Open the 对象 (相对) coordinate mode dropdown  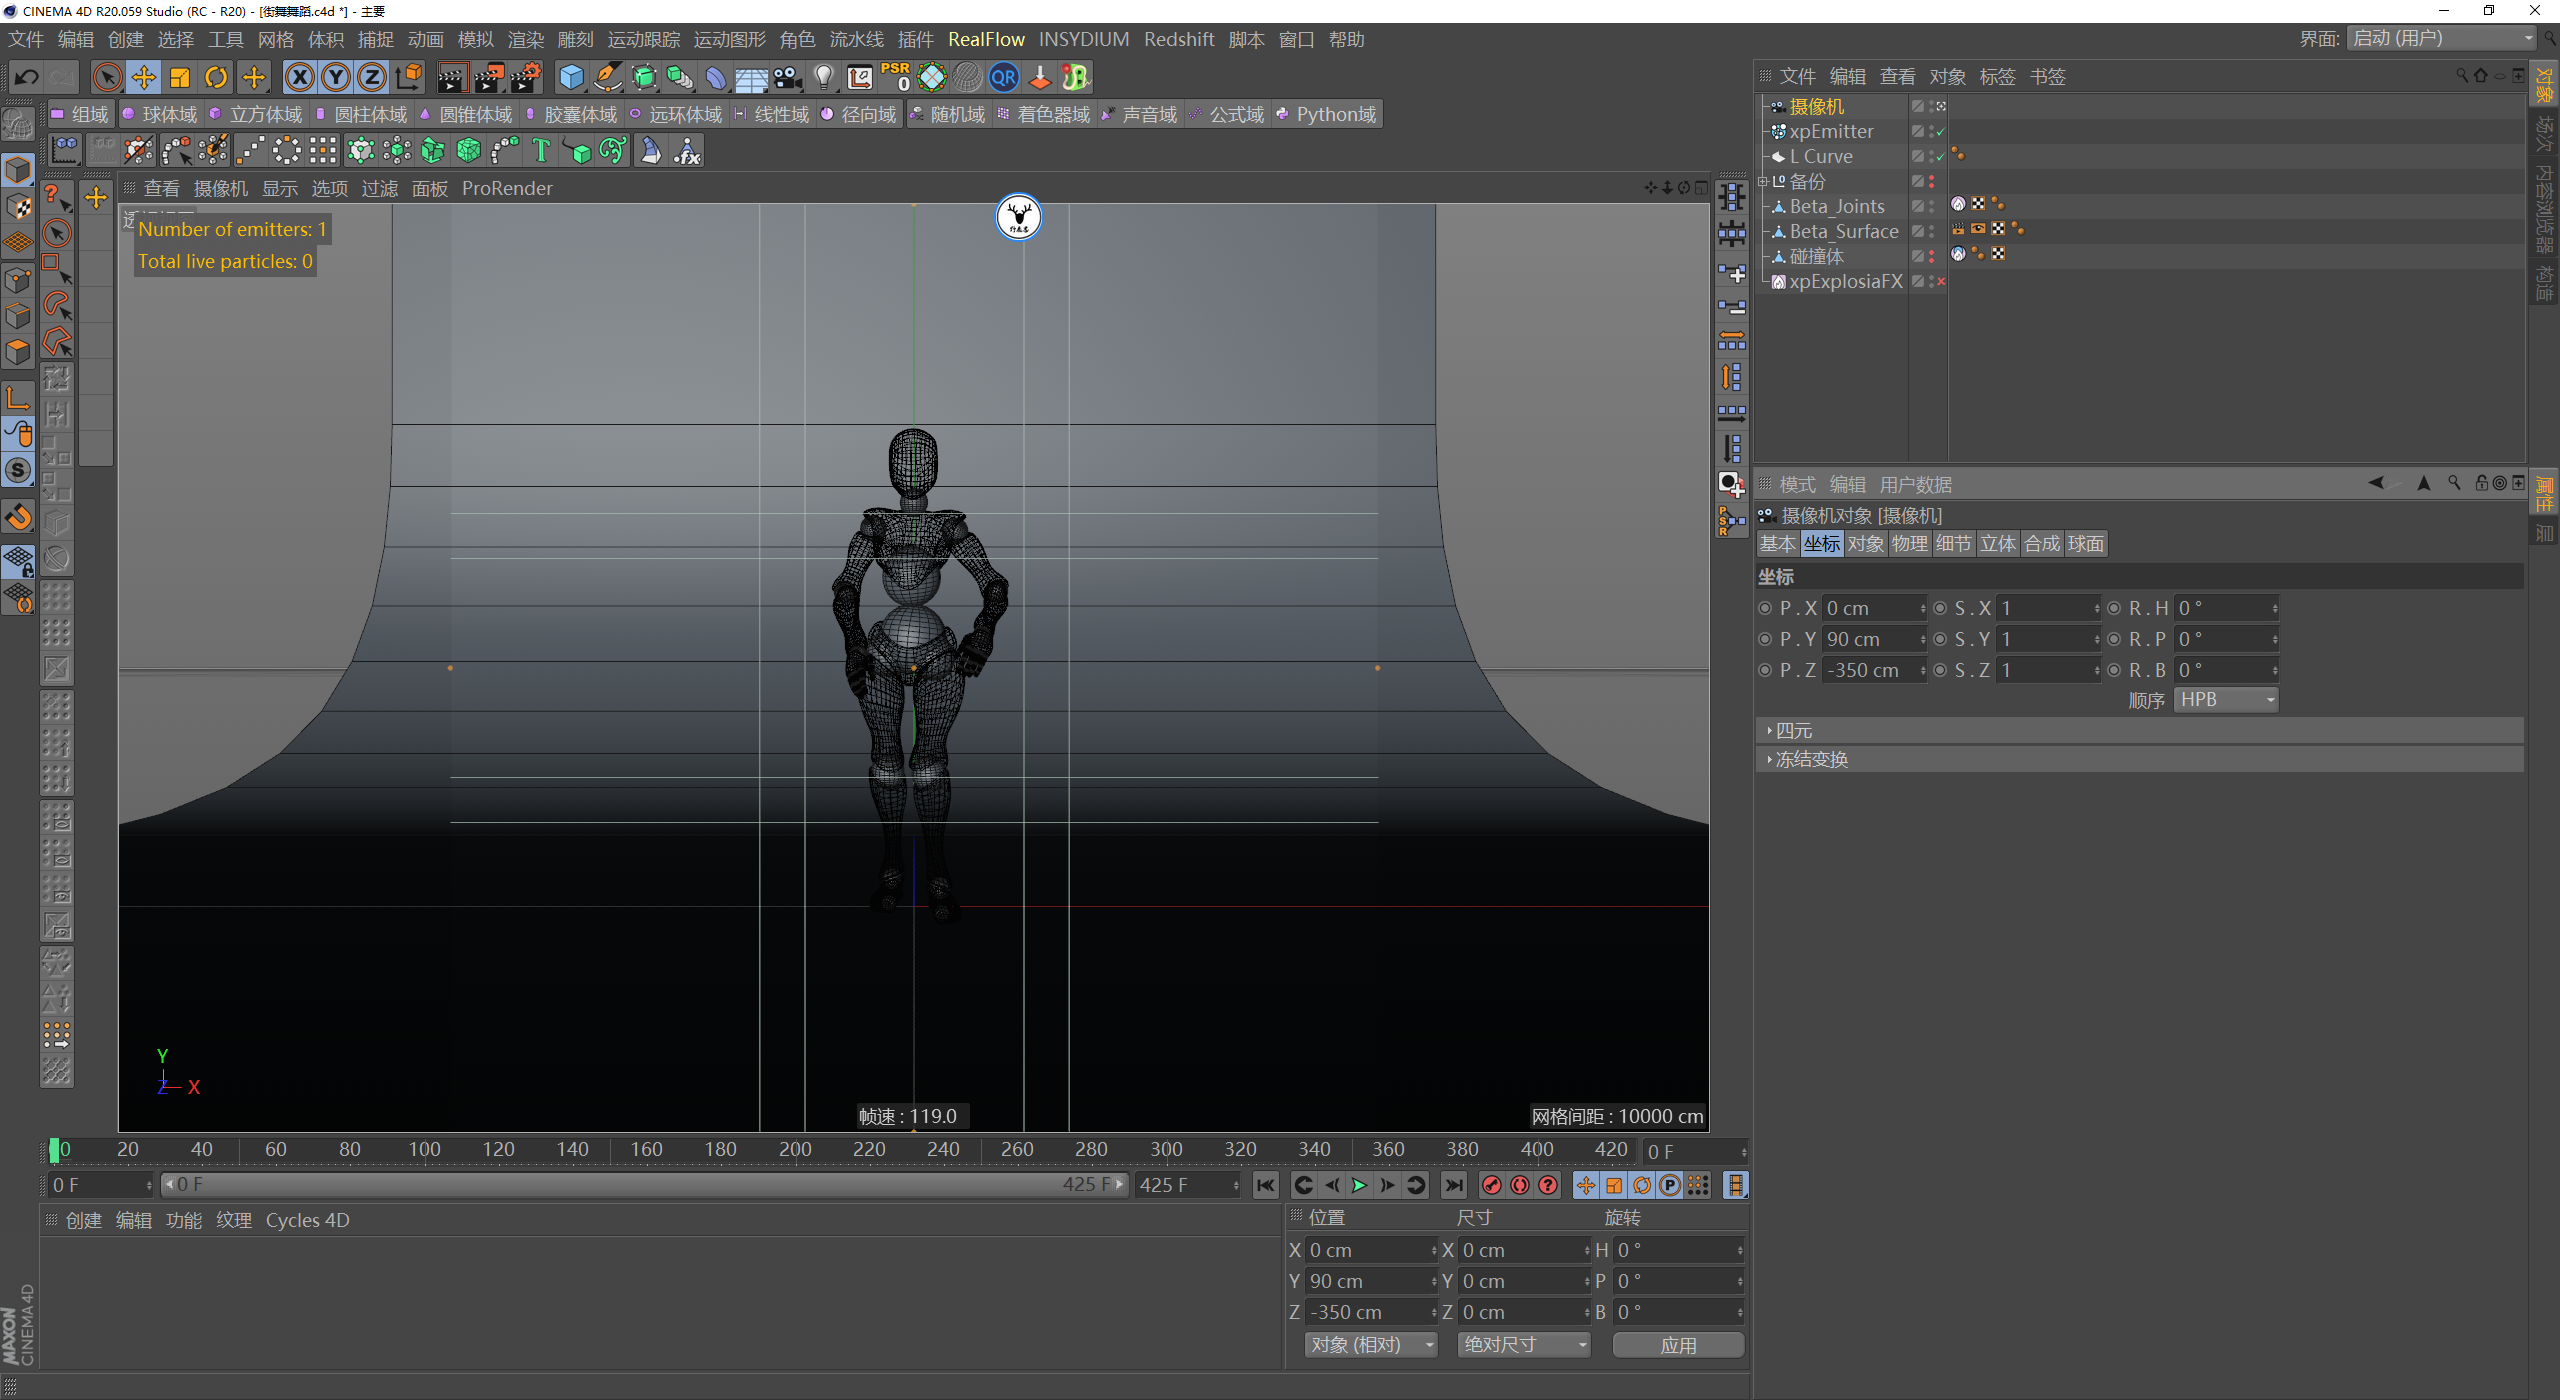pos(1370,1345)
